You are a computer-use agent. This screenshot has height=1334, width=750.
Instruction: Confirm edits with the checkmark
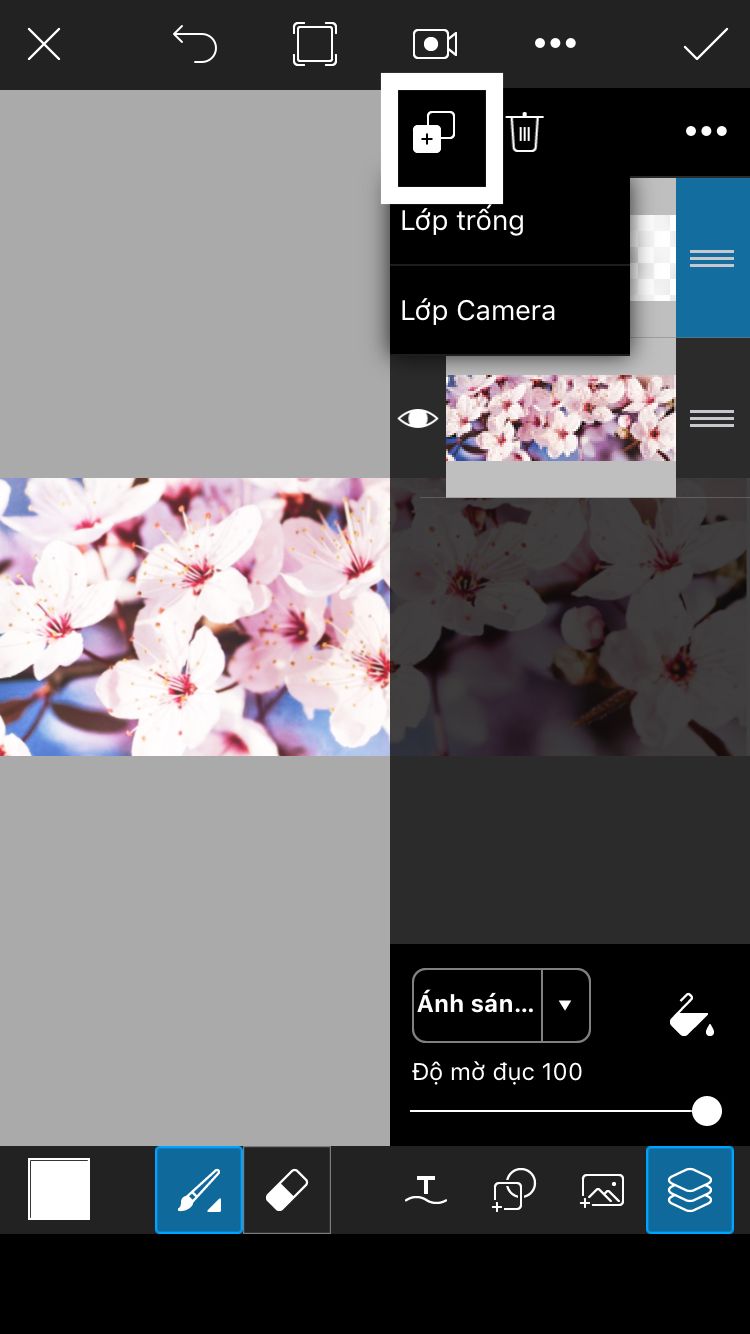(705, 44)
